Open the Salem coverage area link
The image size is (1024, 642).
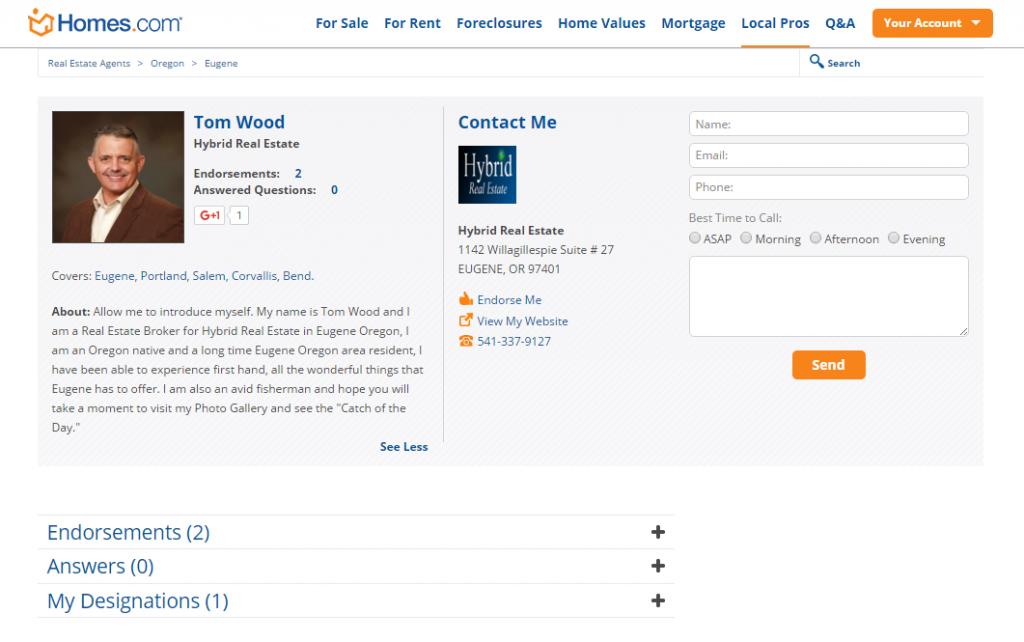[208, 276]
